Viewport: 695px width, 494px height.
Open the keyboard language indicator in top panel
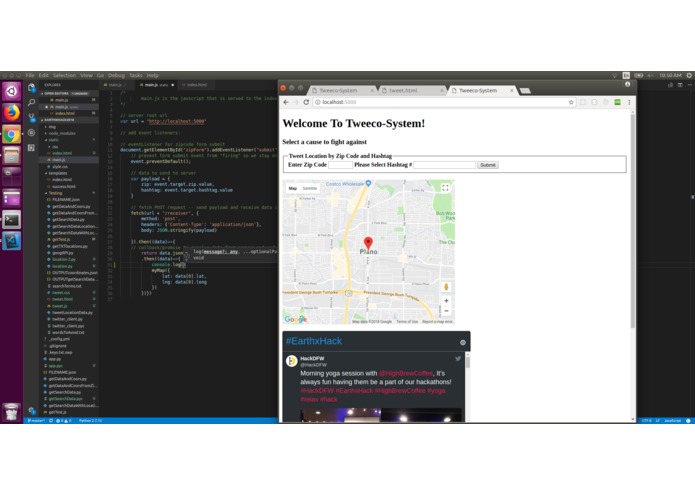coord(626,75)
